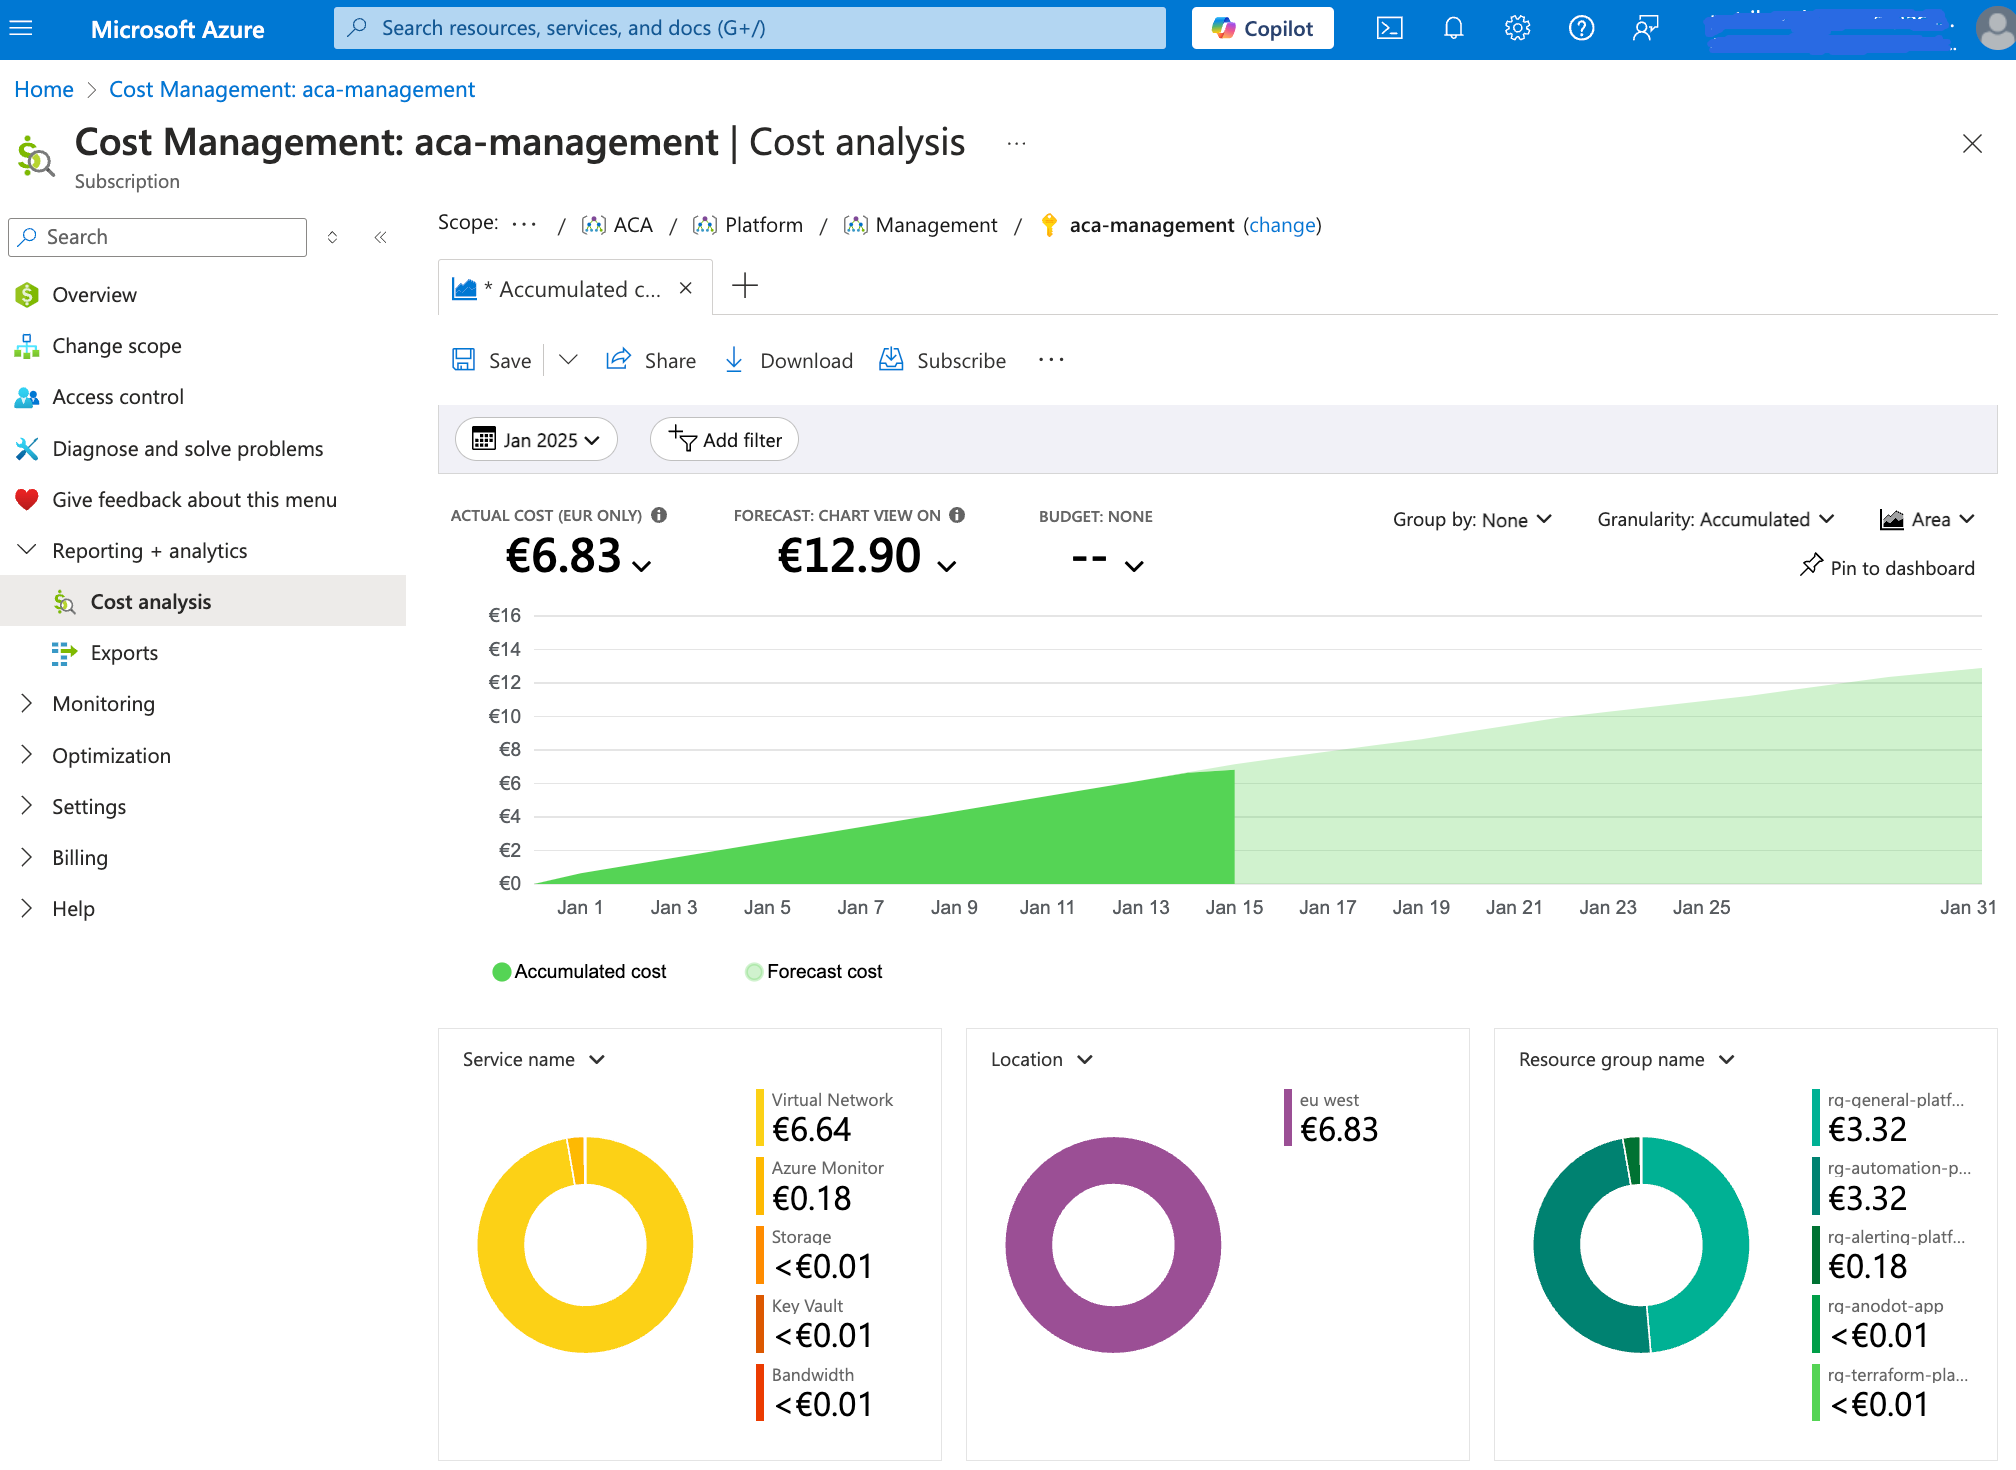Image resolution: width=2016 pixels, height=1470 pixels.
Task: Show info for Forecast chart view
Action: tap(957, 515)
